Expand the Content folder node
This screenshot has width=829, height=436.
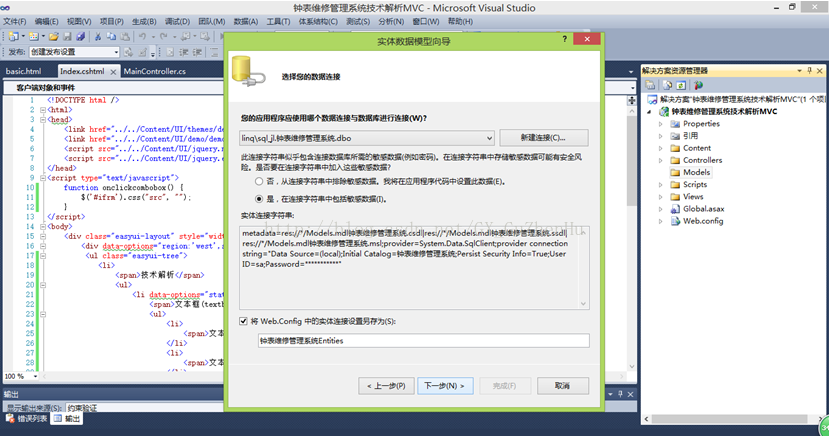(x=661, y=149)
